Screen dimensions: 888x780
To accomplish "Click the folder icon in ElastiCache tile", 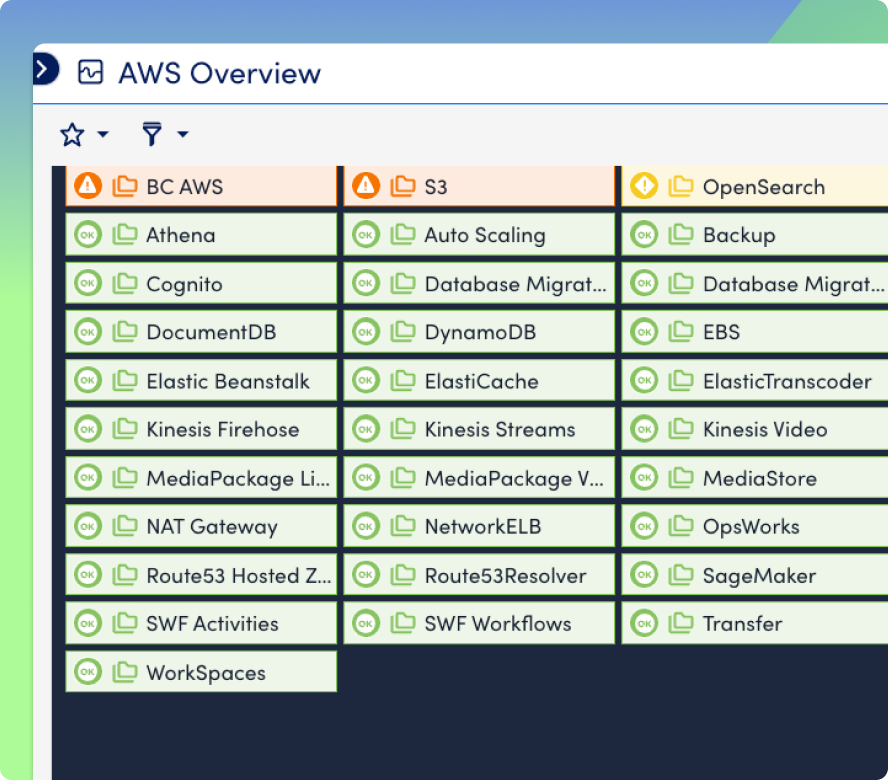I will [403, 381].
